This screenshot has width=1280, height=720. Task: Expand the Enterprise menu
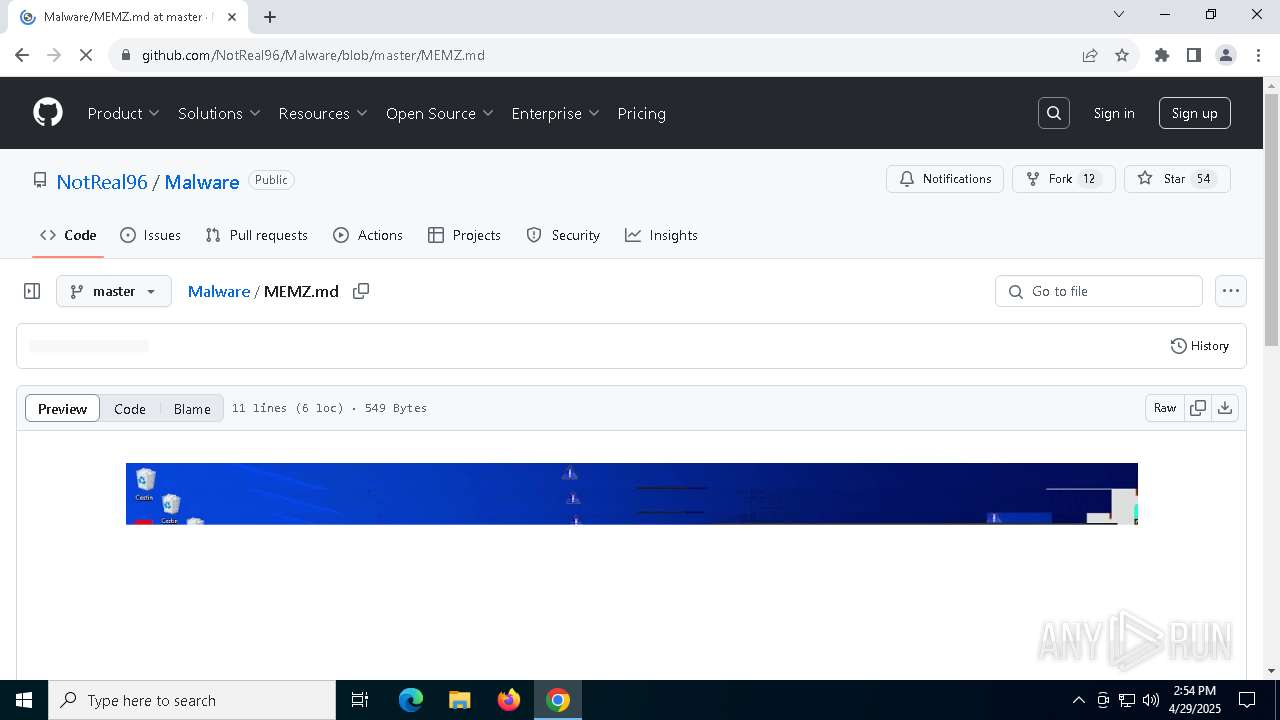click(x=555, y=113)
